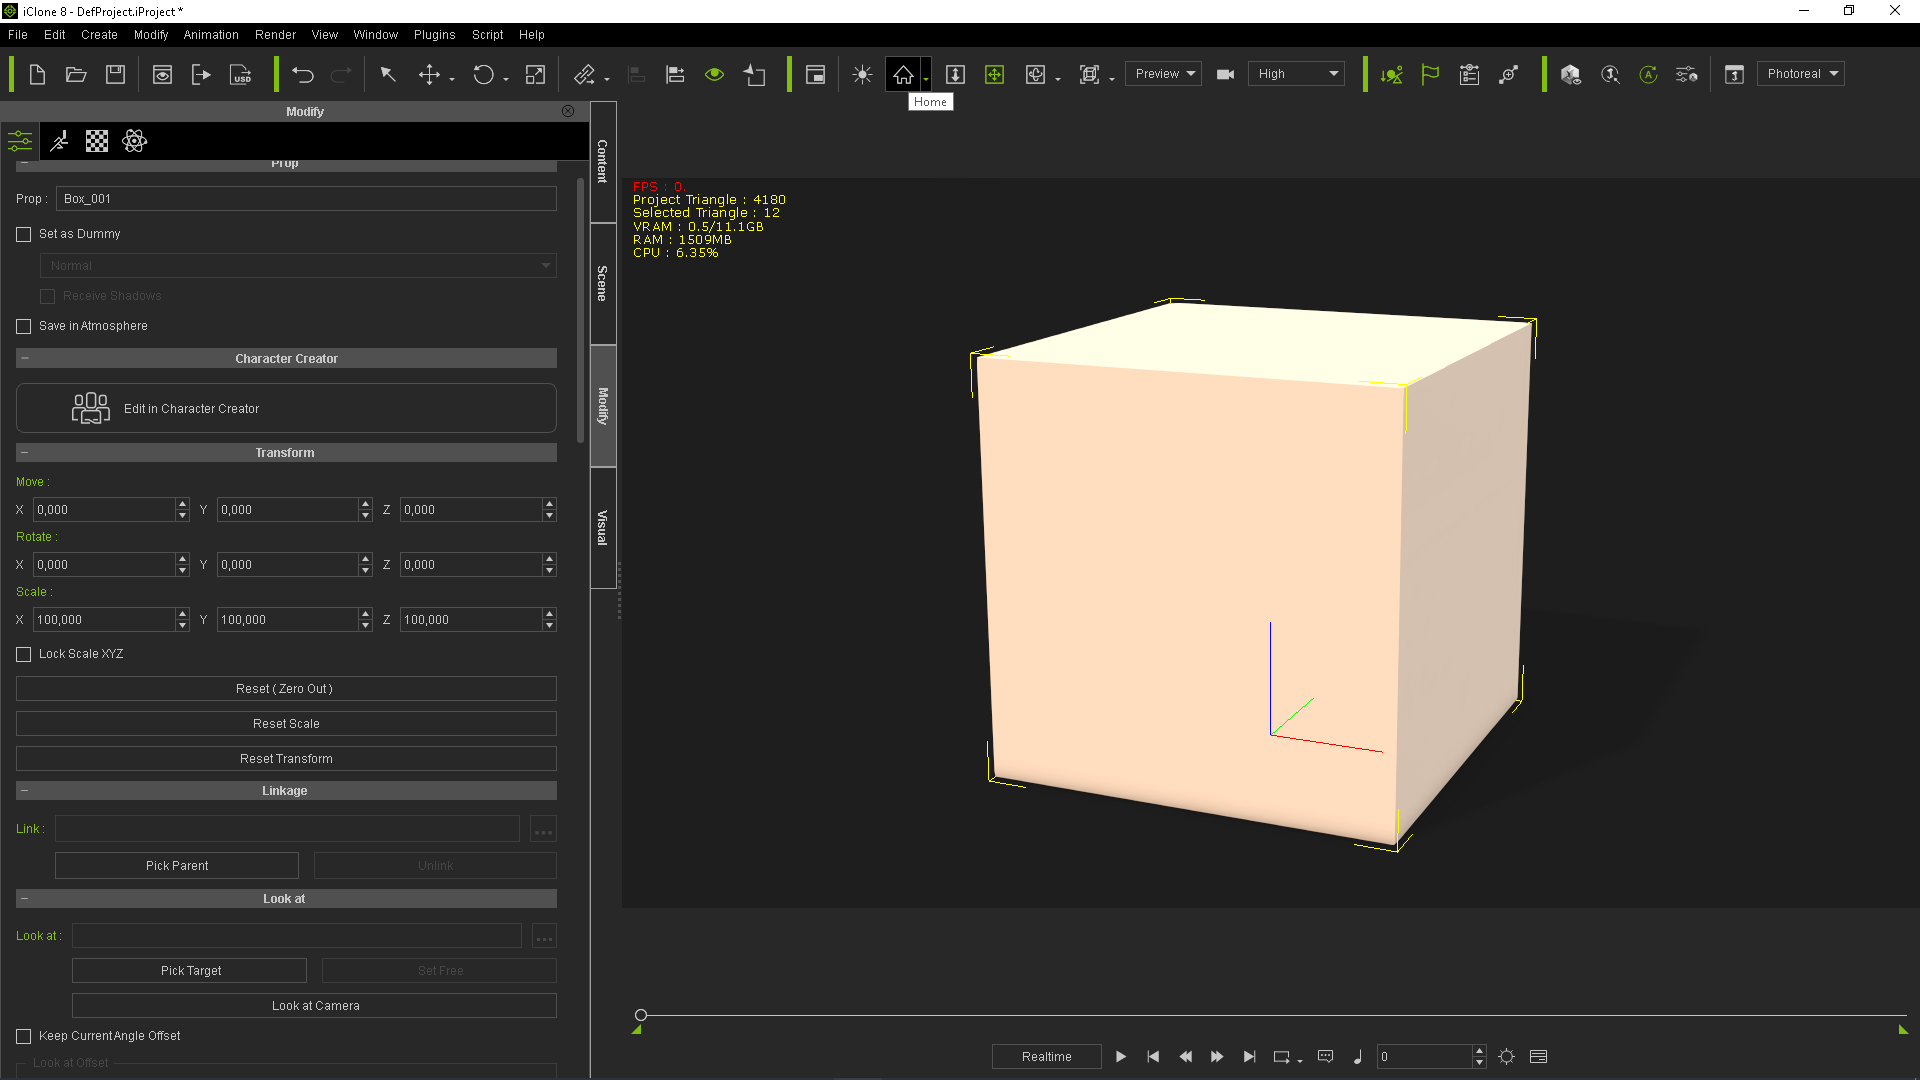Click the Light settings icon

pyautogui.click(x=862, y=74)
